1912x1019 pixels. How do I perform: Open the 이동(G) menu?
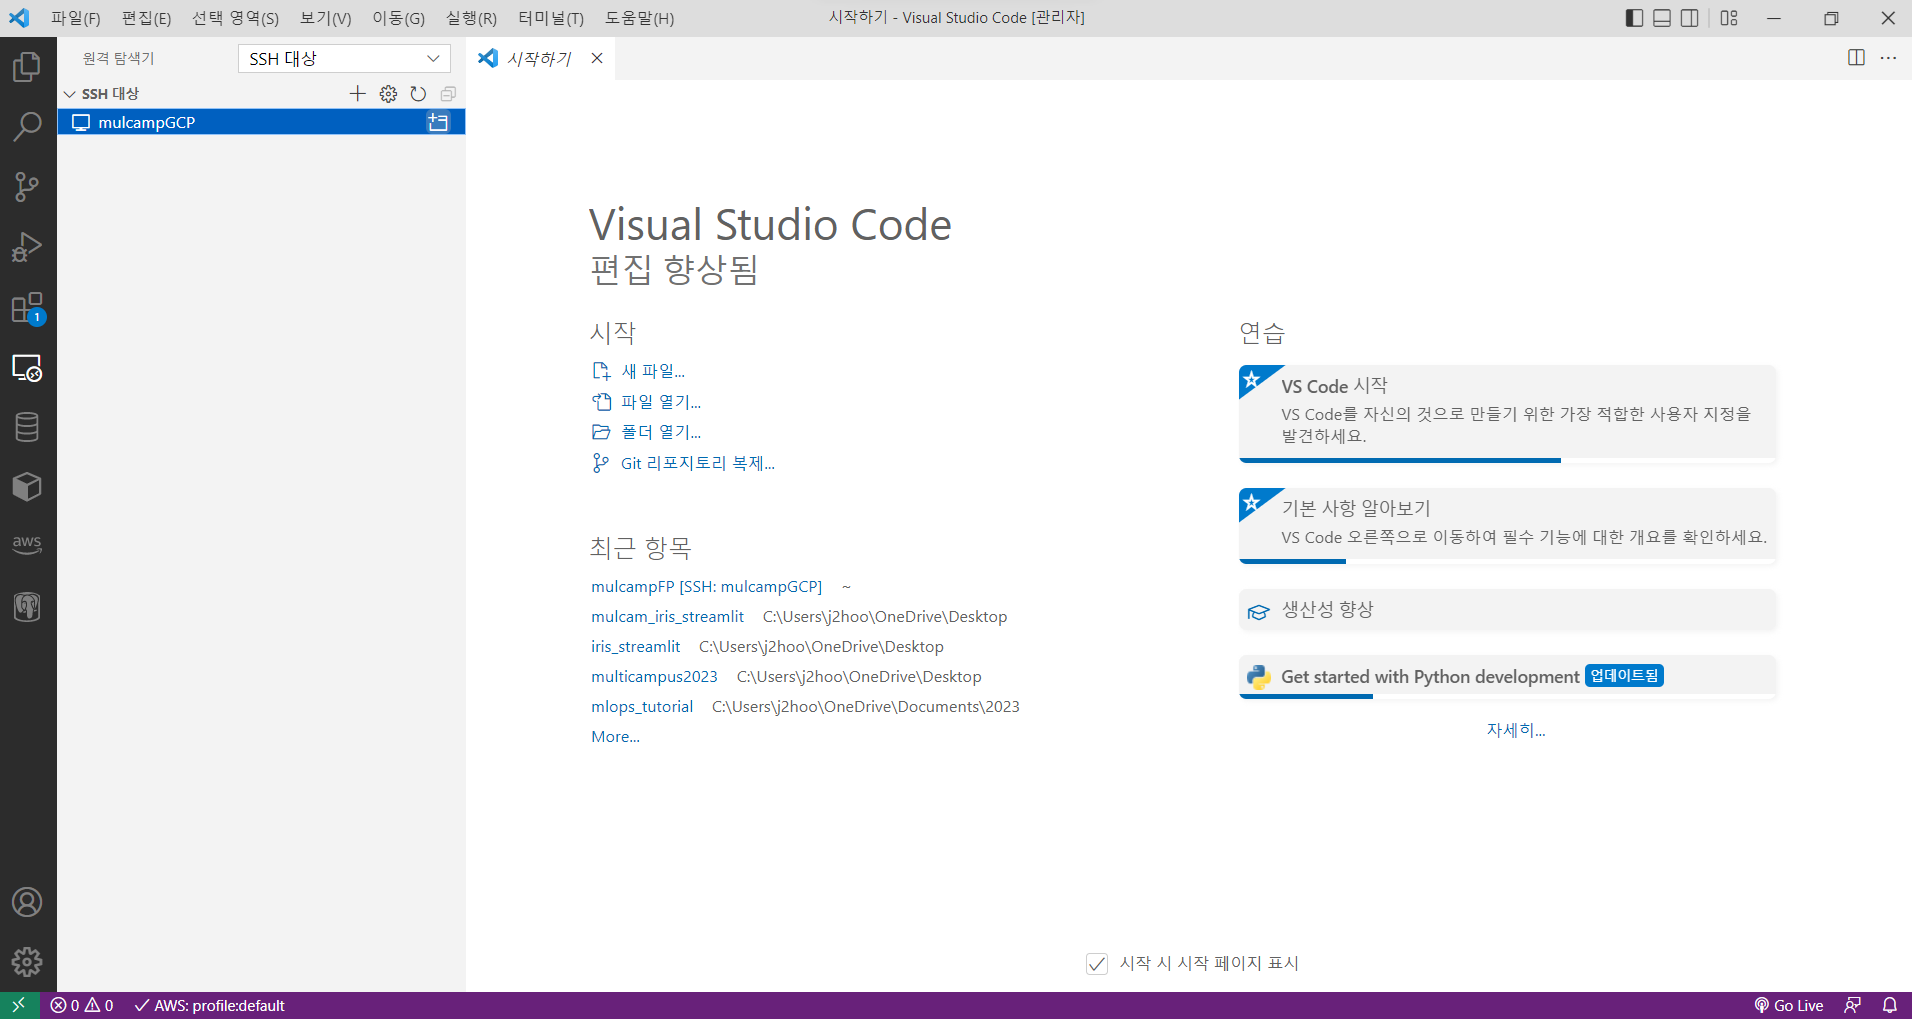398,18
